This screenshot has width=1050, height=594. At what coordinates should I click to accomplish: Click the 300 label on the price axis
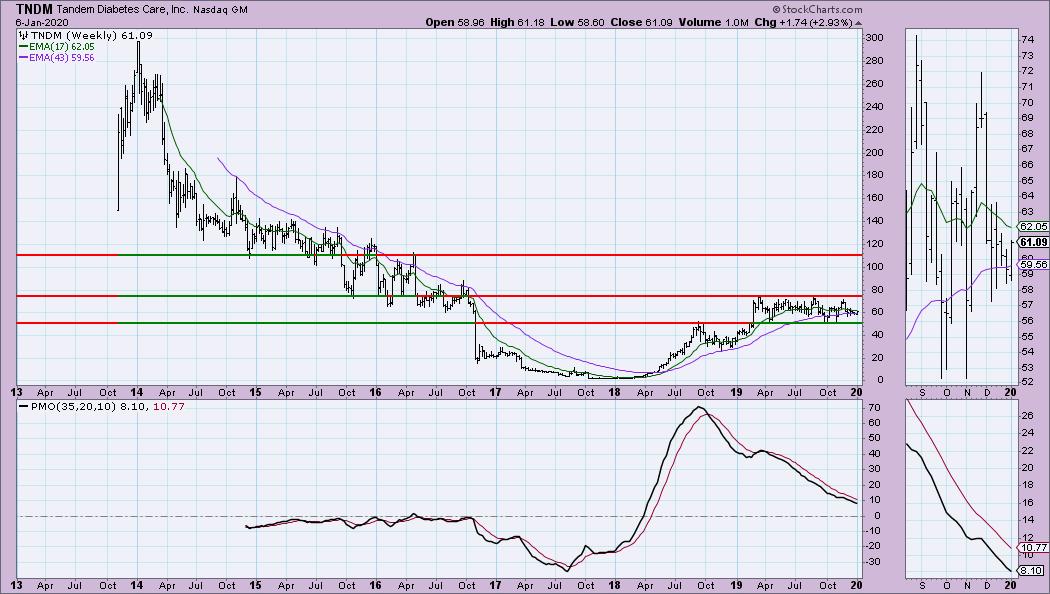873,38
